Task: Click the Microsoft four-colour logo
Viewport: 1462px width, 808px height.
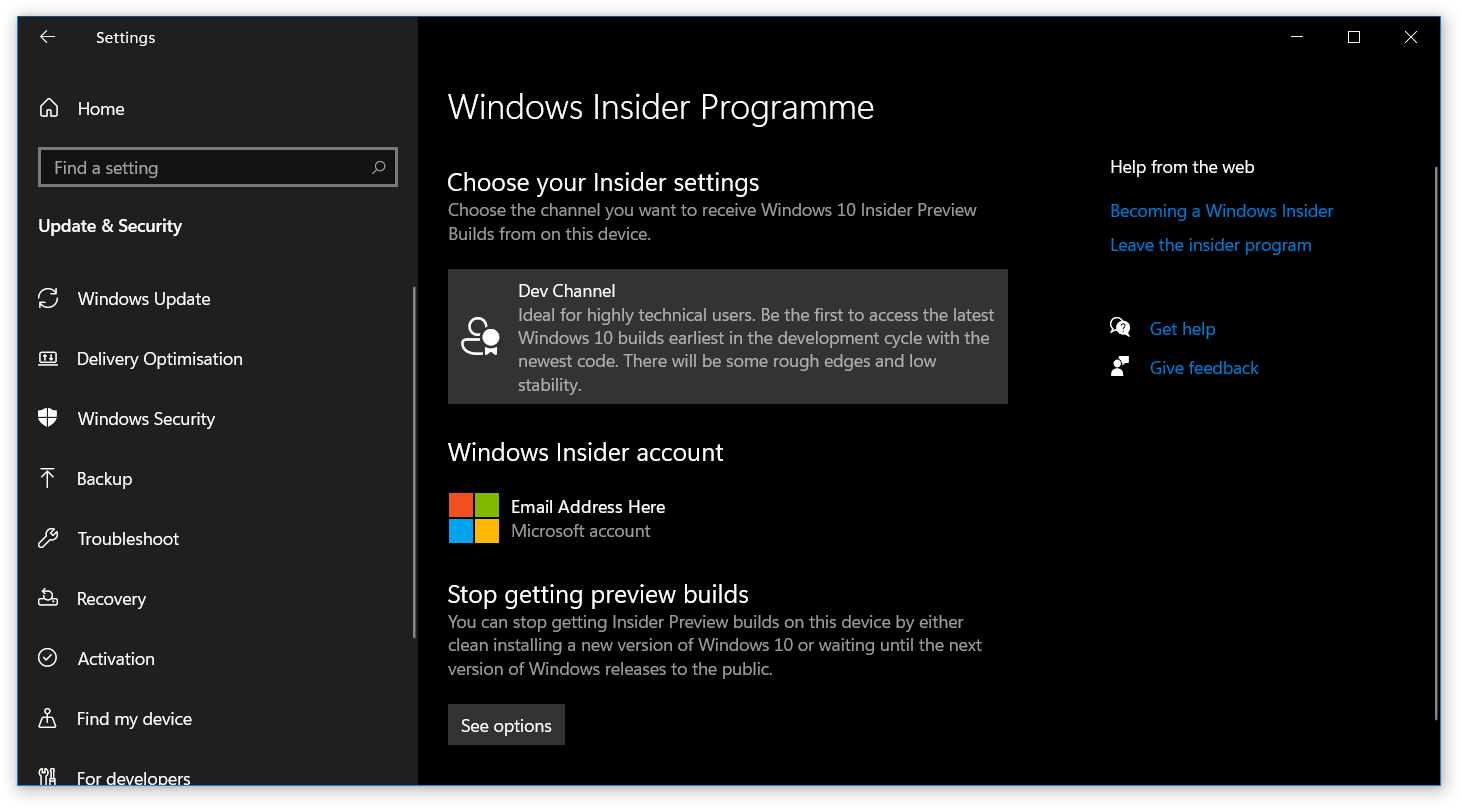Action: pyautogui.click(x=474, y=518)
